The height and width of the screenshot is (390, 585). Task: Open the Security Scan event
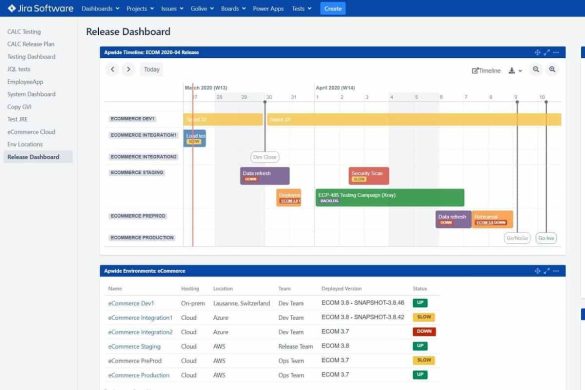click(369, 176)
